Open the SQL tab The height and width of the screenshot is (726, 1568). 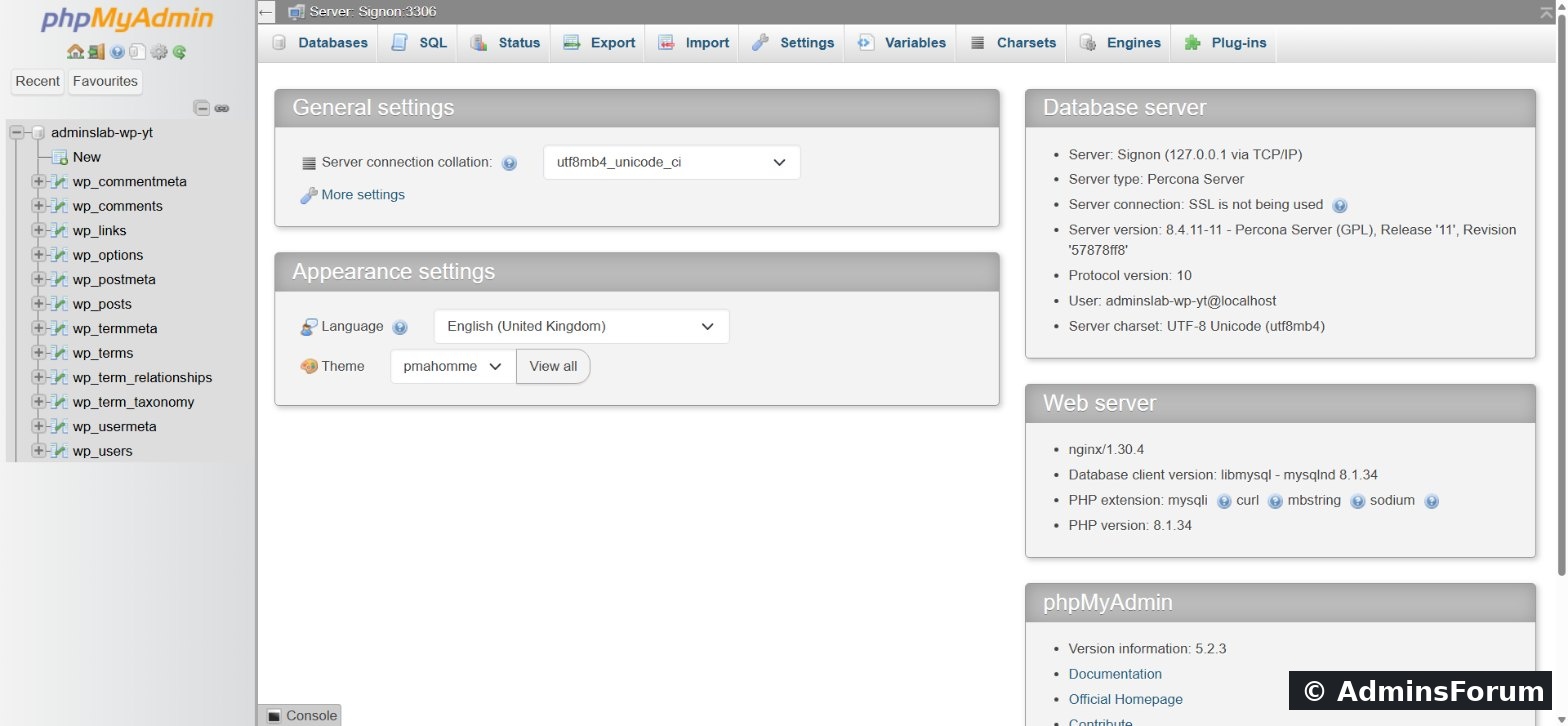[419, 43]
